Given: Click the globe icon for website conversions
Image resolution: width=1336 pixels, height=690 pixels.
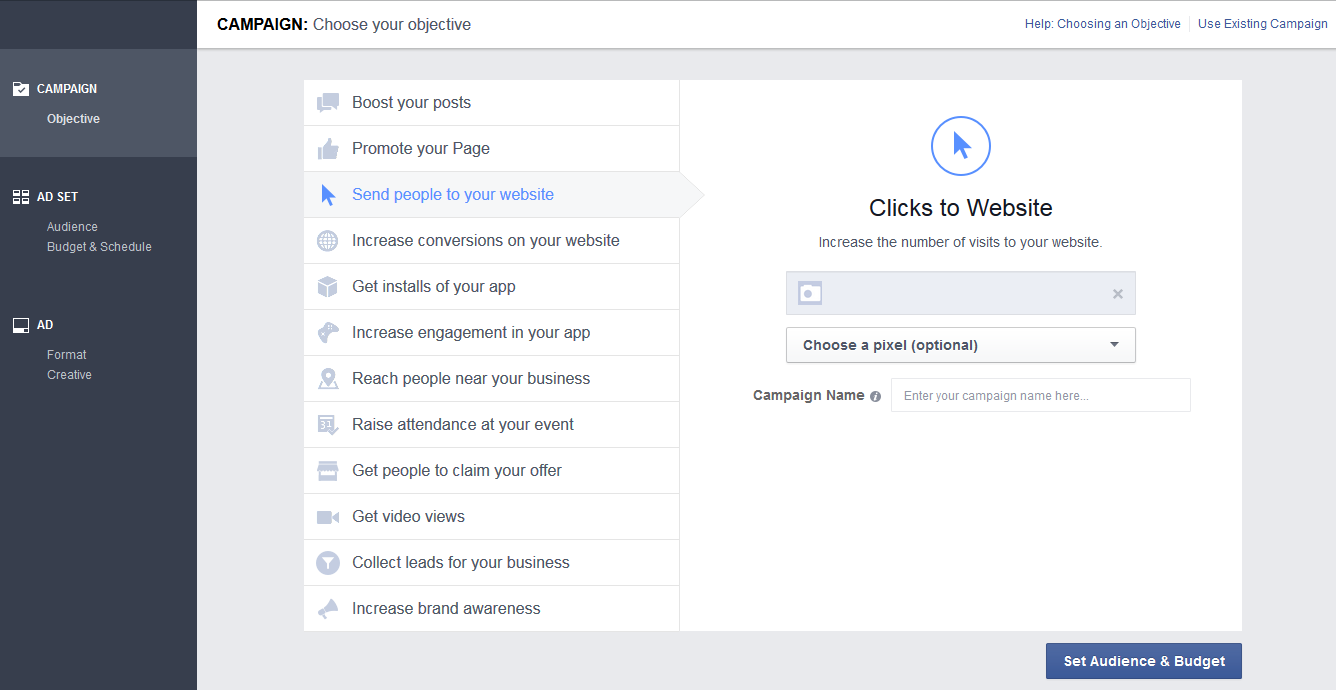Looking at the screenshot, I should click(327, 241).
